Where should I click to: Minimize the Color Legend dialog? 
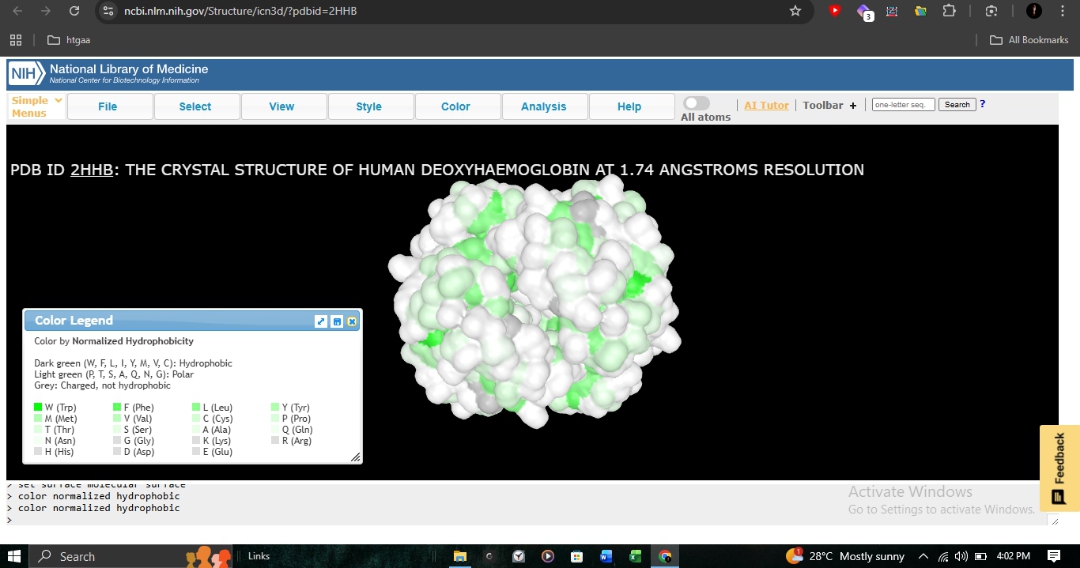click(x=337, y=322)
